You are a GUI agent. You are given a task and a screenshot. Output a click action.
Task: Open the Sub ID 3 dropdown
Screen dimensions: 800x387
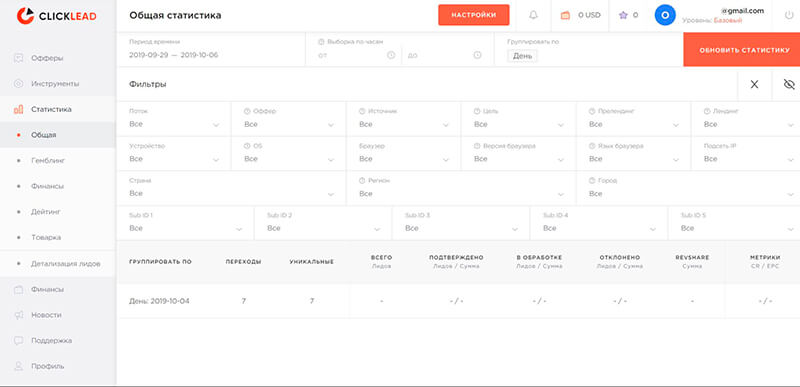tap(461, 223)
